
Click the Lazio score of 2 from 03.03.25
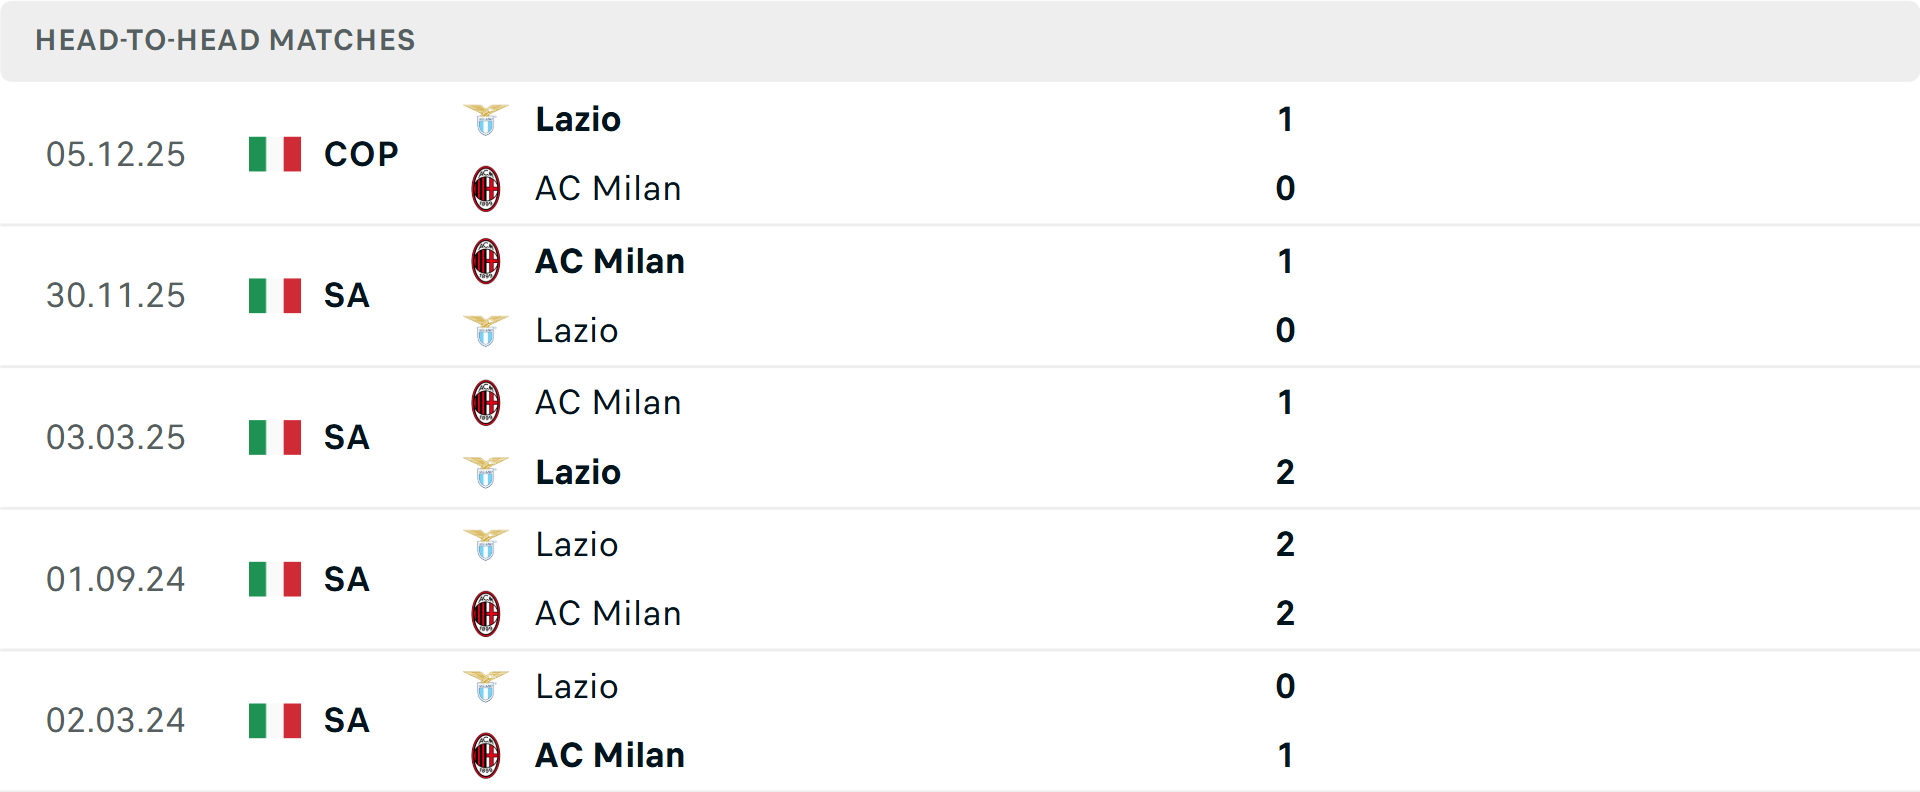click(x=1286, y=472)
